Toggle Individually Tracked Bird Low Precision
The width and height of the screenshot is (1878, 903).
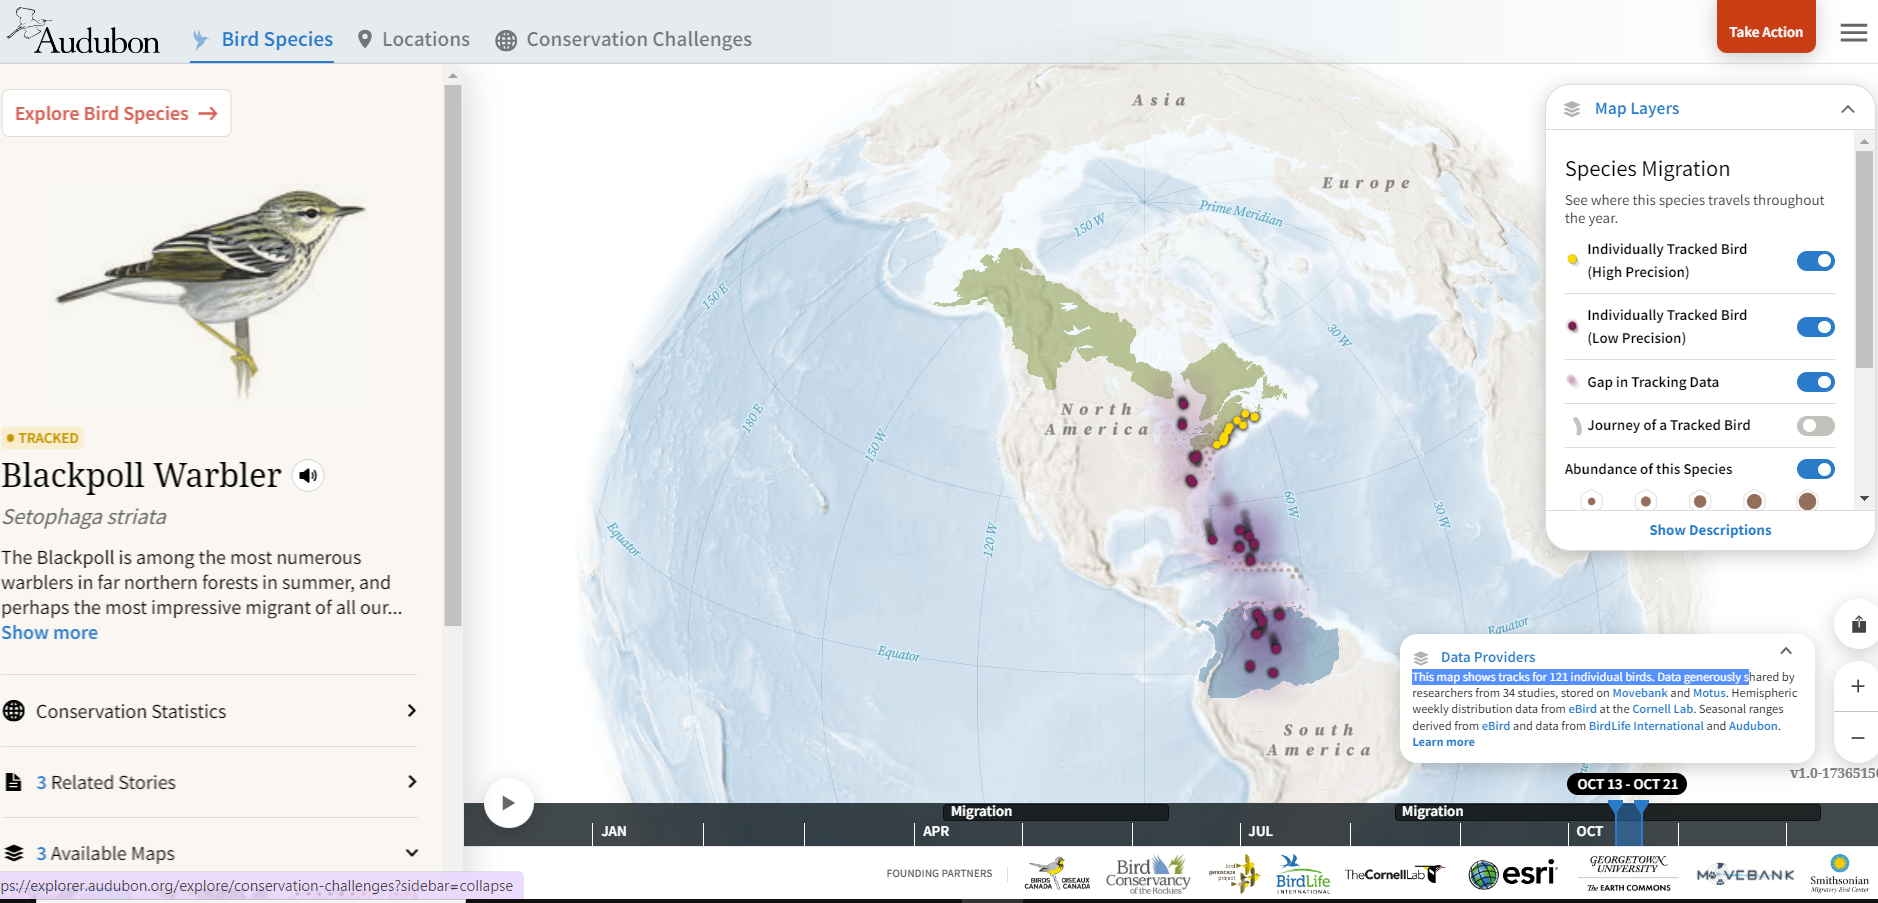click(x=1815, y=327)
